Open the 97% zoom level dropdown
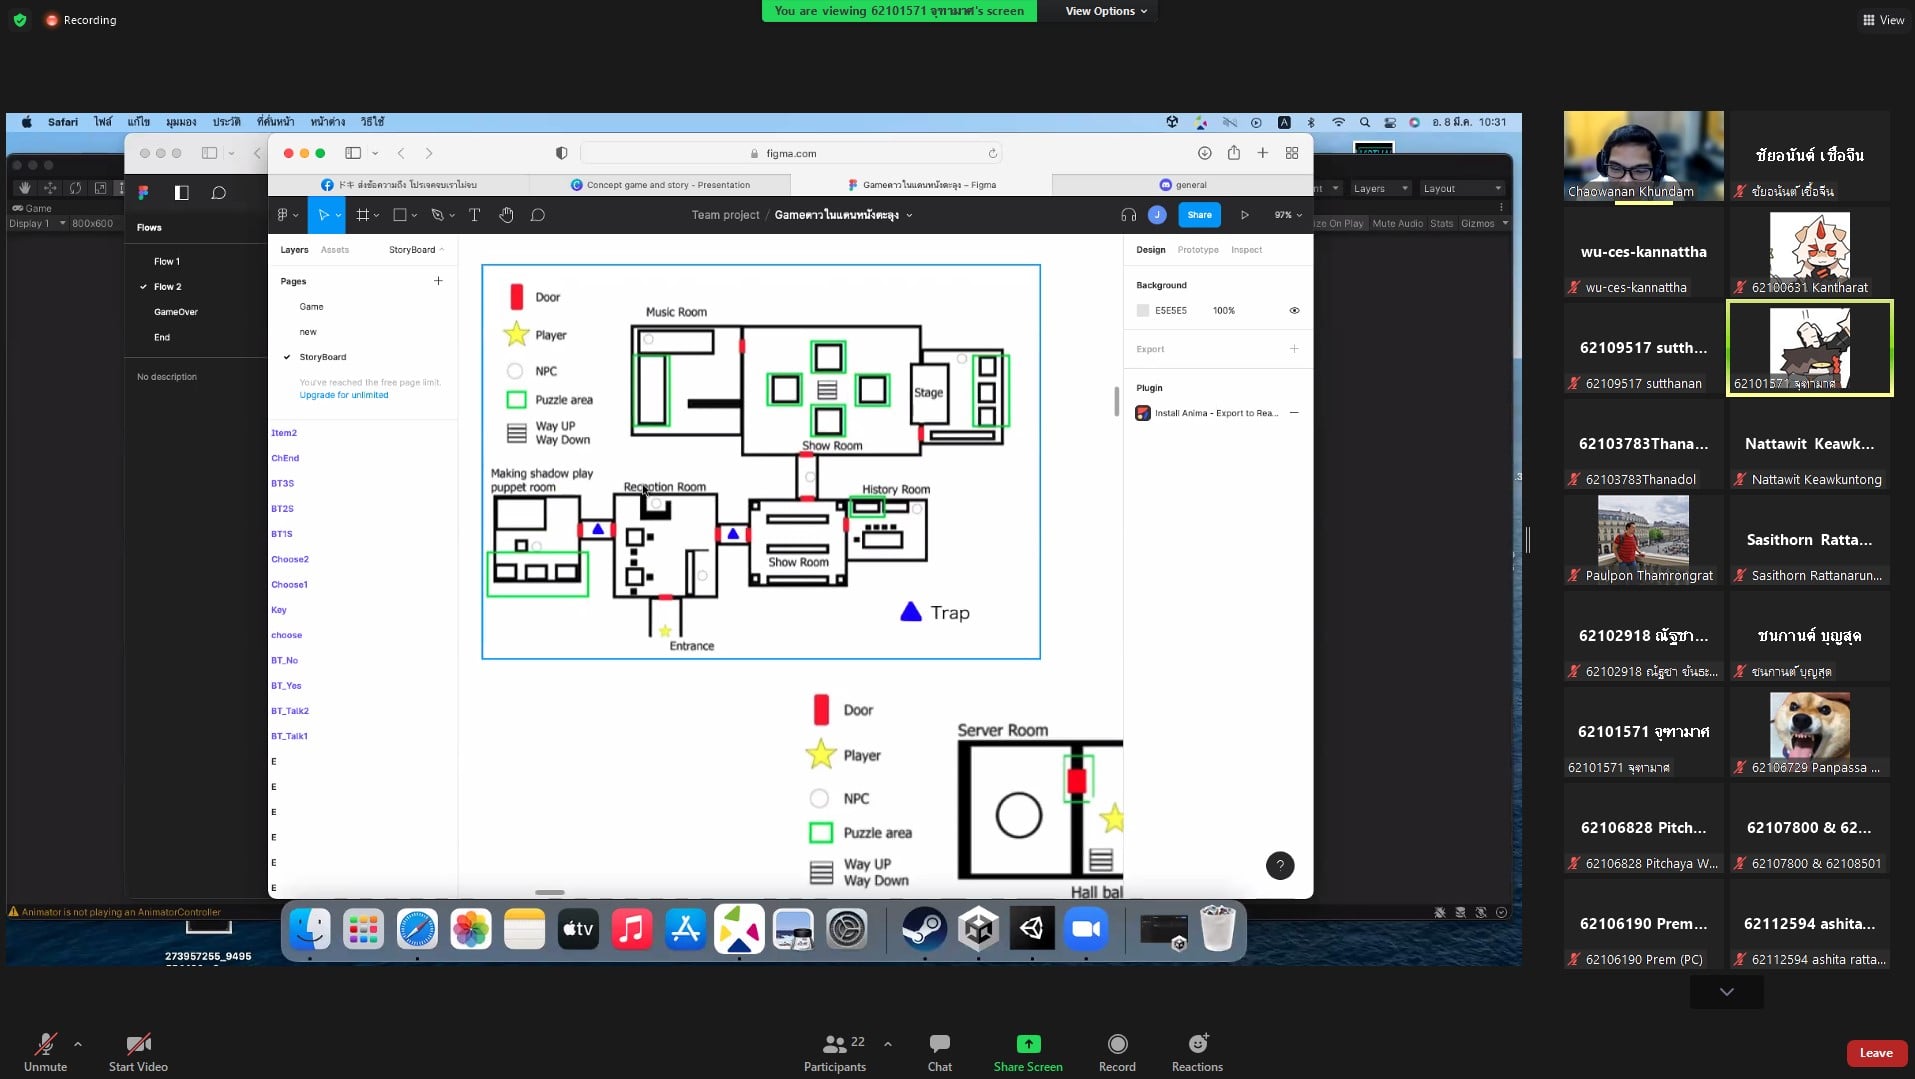The height and width of the screenshot is (1079, 1915). pyautogui.click(x=1287, y=215)
